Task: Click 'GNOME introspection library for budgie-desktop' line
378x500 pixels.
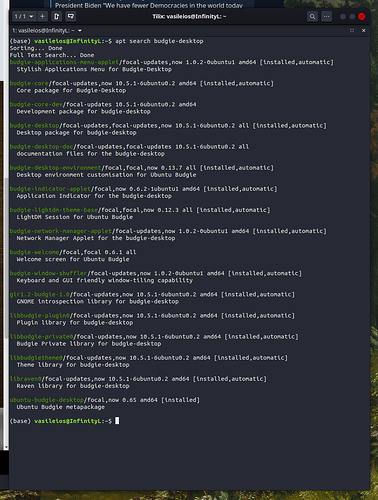Action: tap(98, 301)
